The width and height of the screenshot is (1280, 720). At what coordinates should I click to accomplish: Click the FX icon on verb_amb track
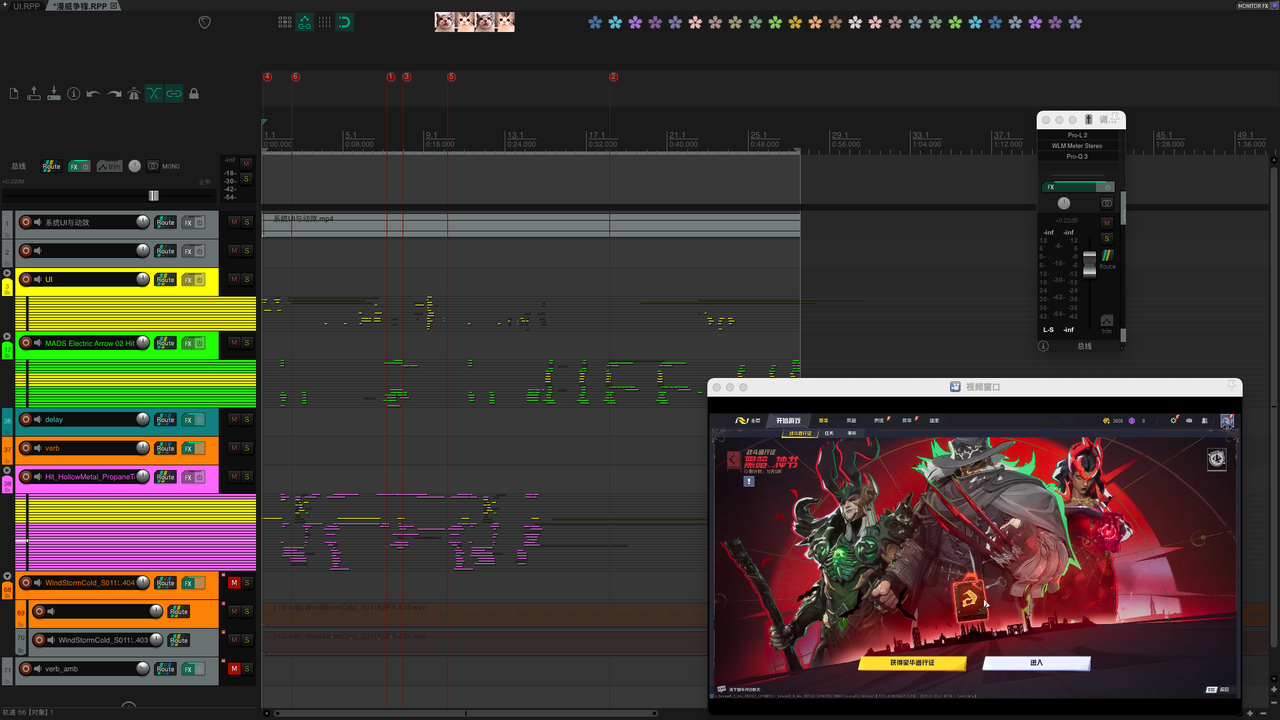click(188, 669)
